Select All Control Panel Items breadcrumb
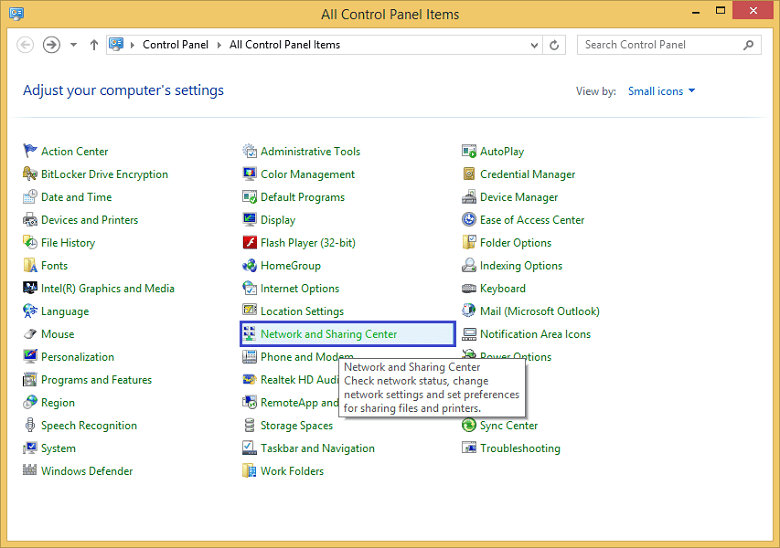This screenshot has width=780, height=548. point(285,45)
